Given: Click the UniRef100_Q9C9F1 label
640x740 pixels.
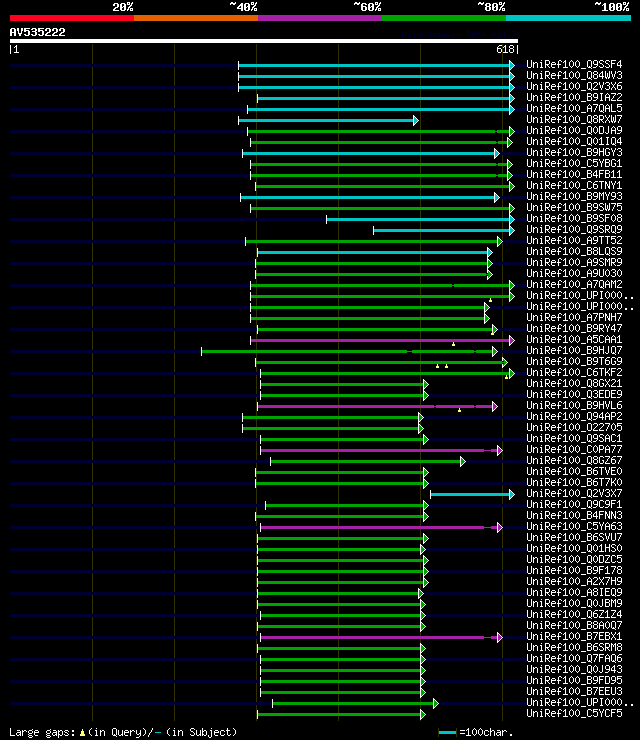Looking at the screenshot, I should (574, 504).
